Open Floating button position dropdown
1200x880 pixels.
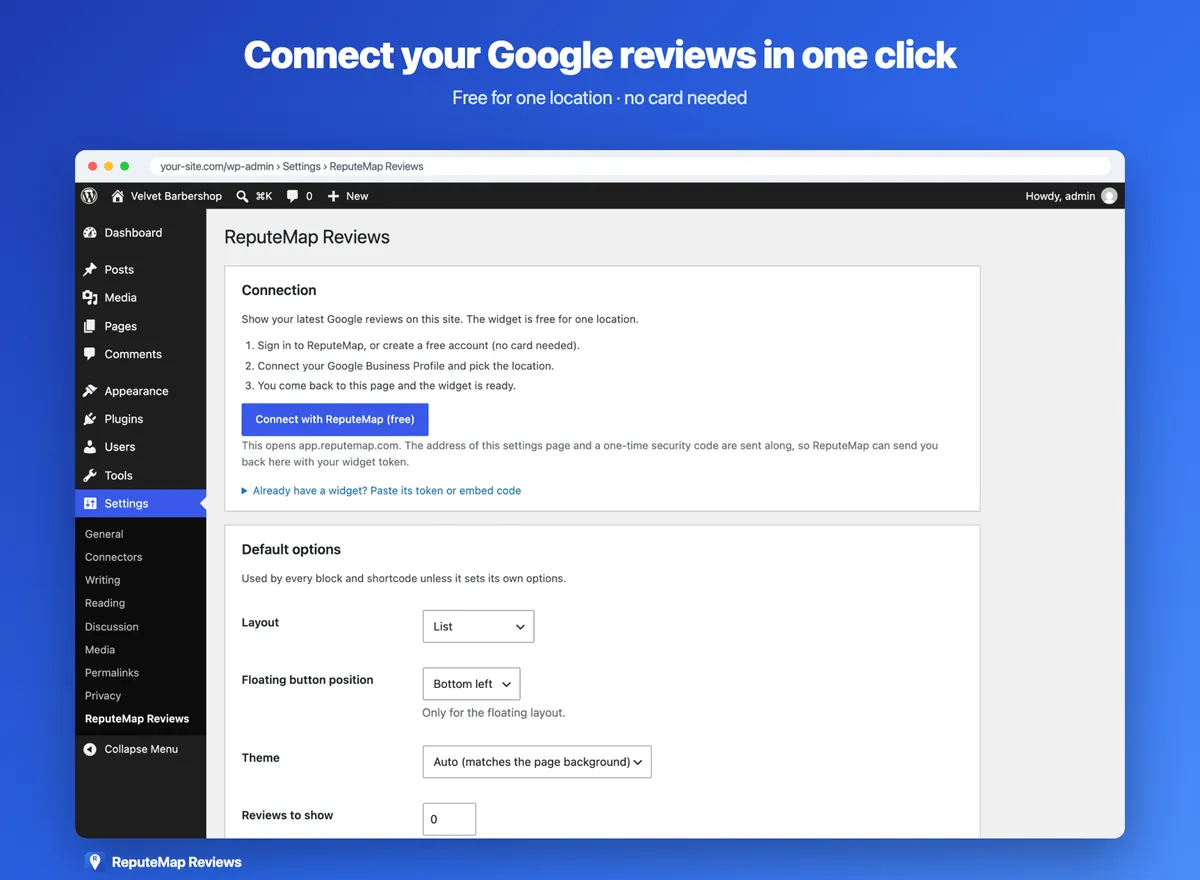click(x=471, y=684)
